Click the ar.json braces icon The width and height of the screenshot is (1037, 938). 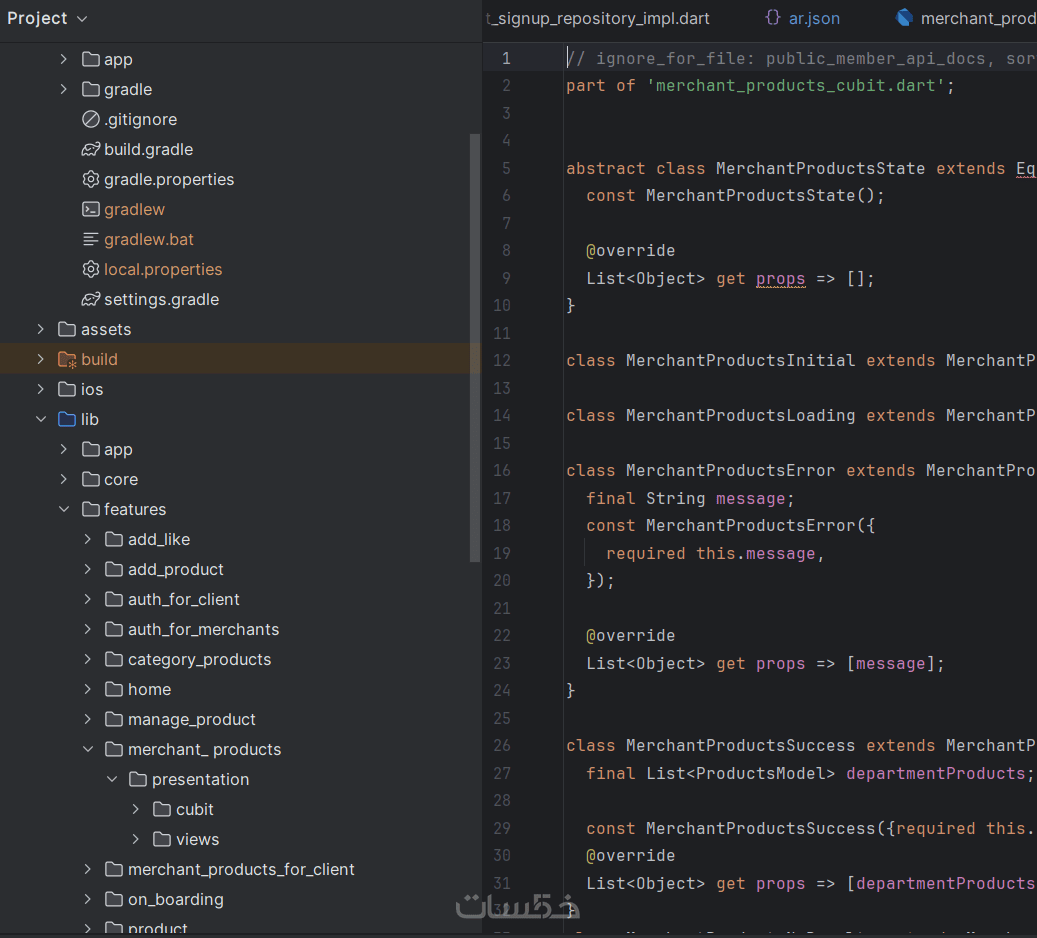(x=772, y=18)
